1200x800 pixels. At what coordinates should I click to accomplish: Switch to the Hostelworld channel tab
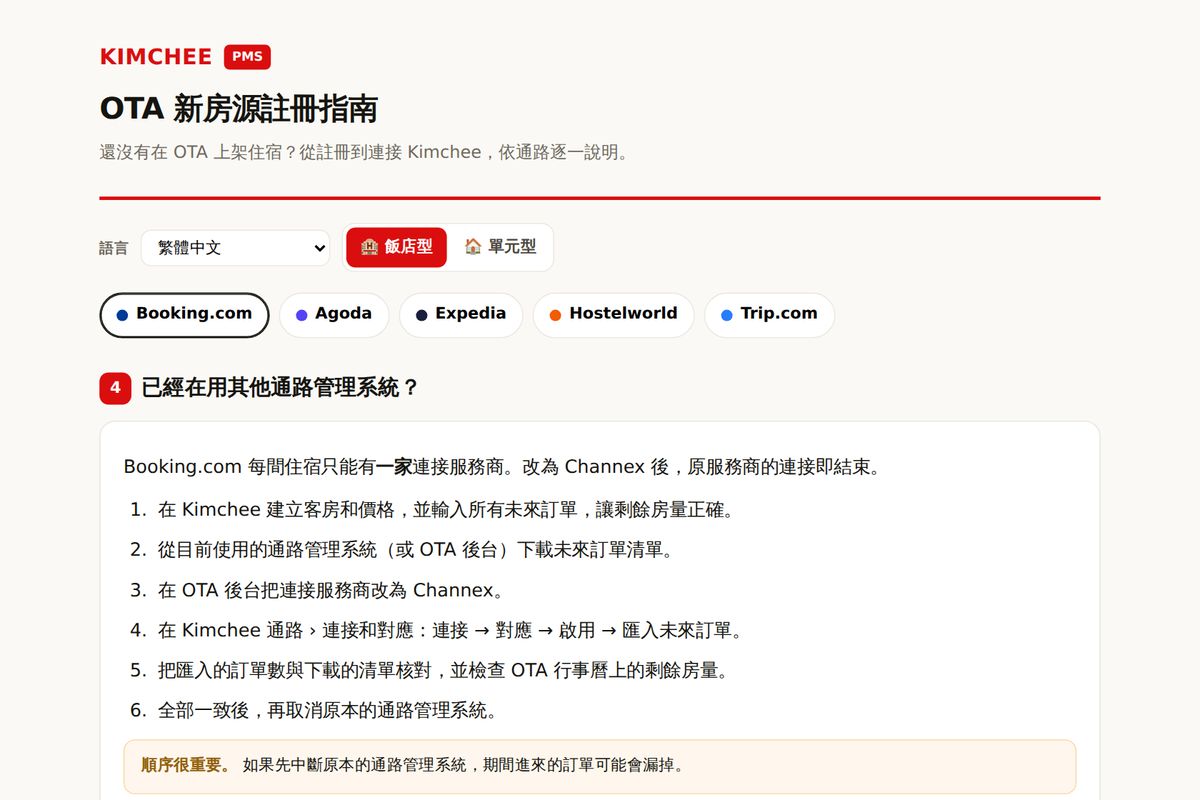click(x=613, y=315)
